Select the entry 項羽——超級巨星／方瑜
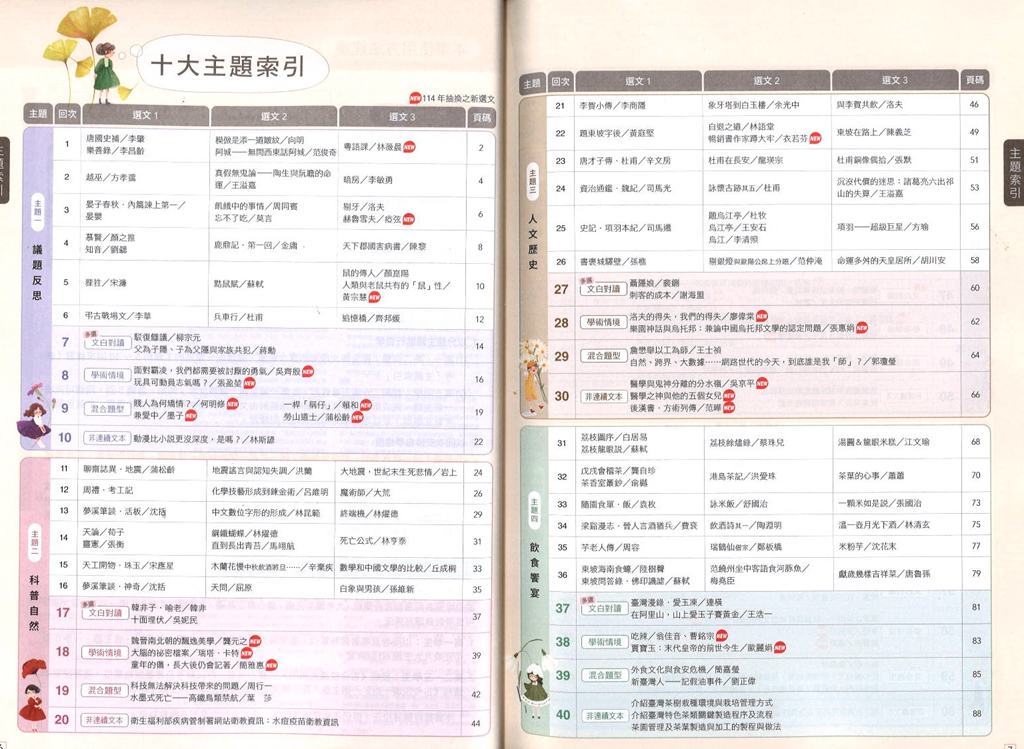The width and height of the screenshot is (1024, 749). pos(882,227)
